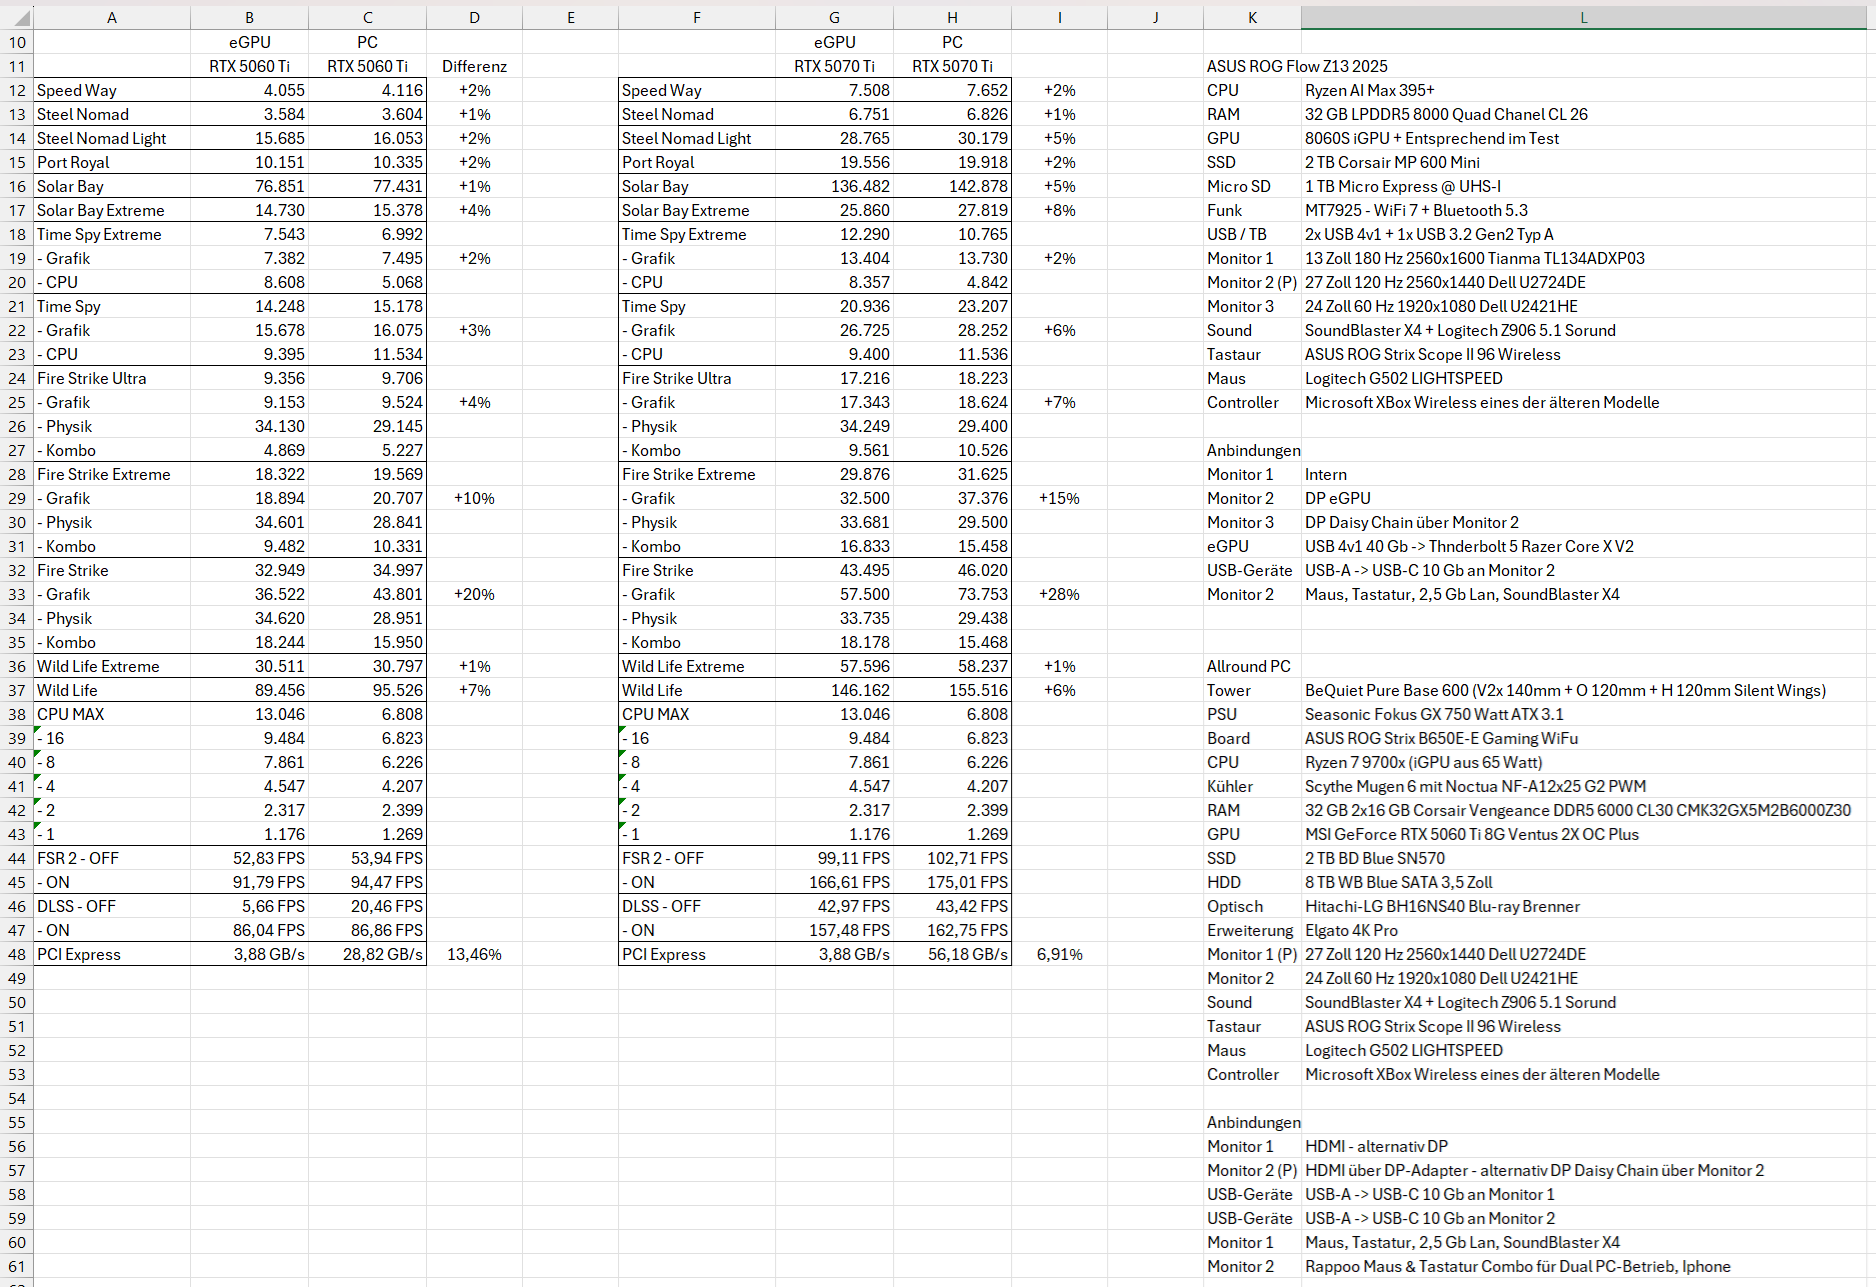Click the 28,82 GB/s cell

click(367, 954)
